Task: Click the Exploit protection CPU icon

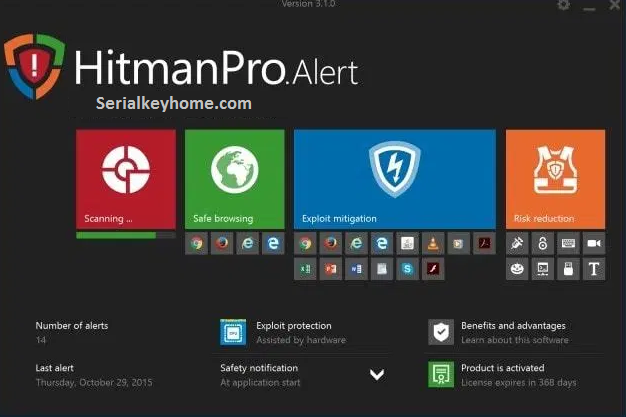Action: [x=233, y=332]
